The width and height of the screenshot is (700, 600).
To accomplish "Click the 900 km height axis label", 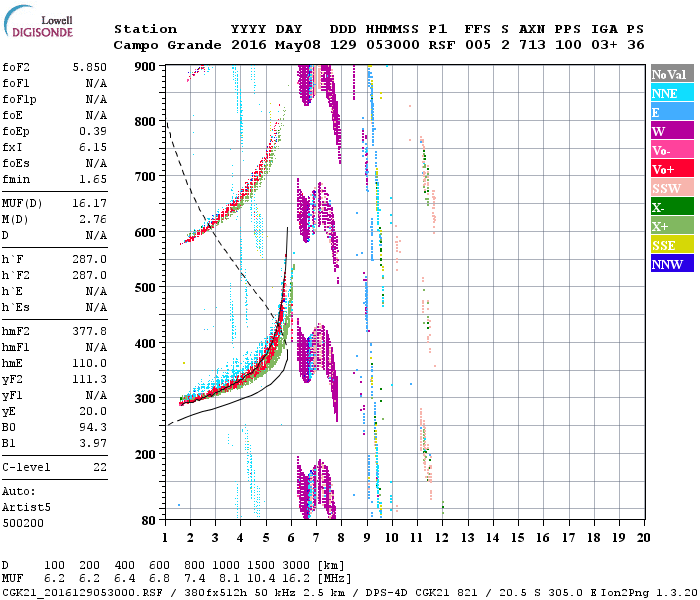I will 145,67.
